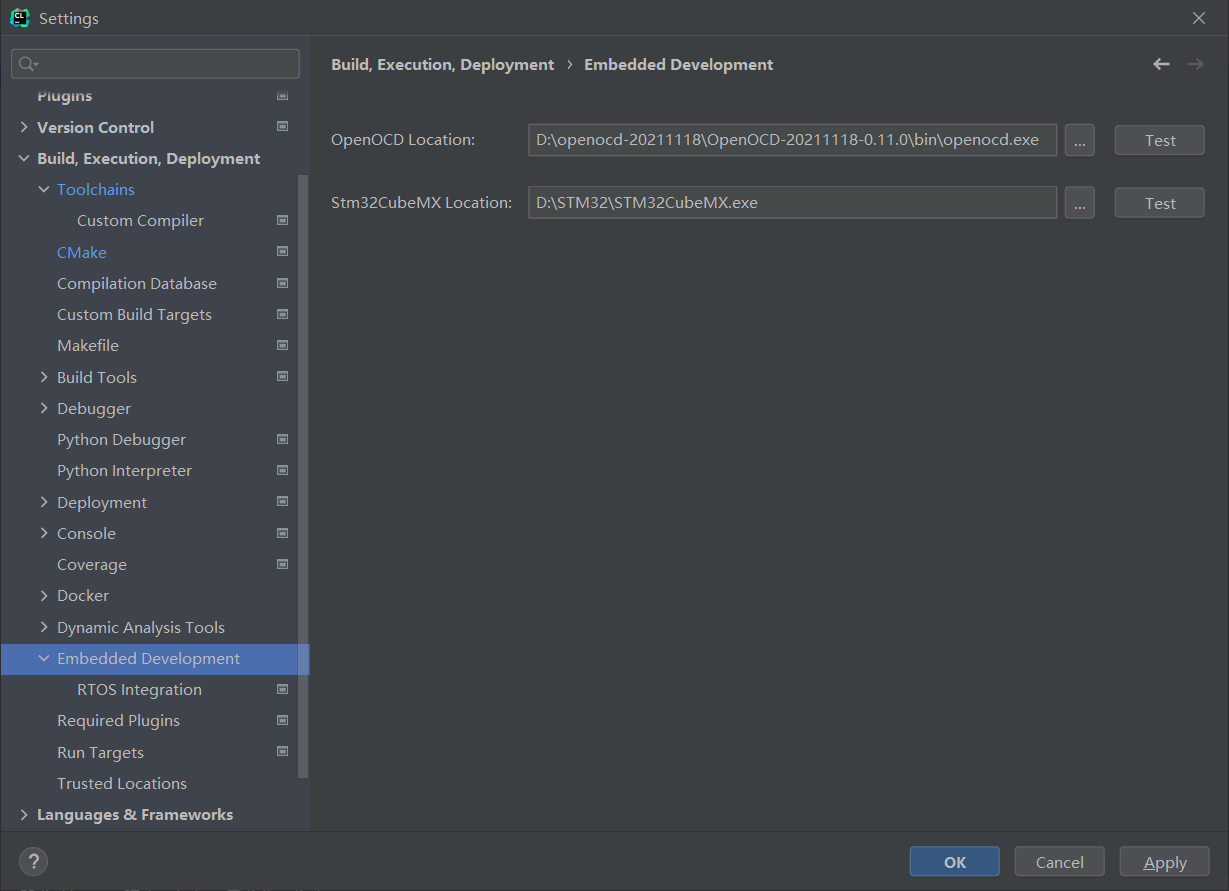1229x891 pixels.
Task: Click the project-level icon beside Version Control
Action: coord(282,127)
